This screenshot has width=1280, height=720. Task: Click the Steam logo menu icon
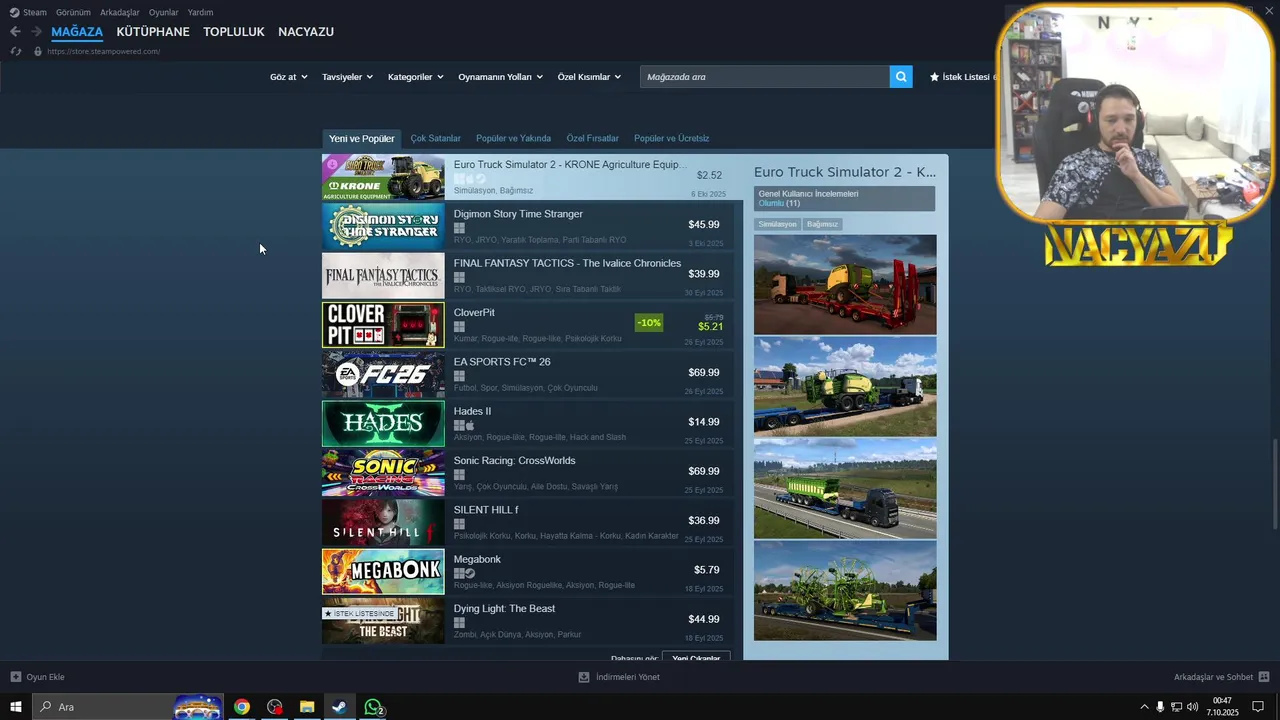(14, 13)
